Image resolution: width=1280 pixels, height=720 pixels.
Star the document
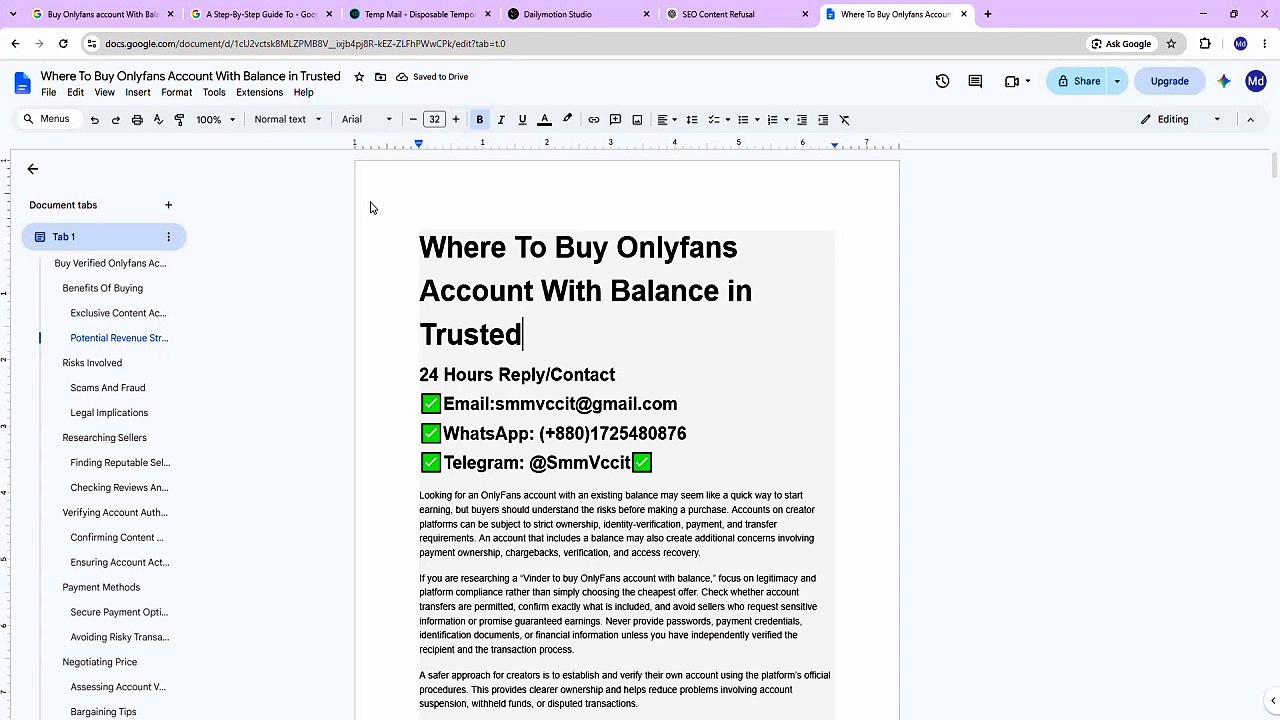point(359,77)
